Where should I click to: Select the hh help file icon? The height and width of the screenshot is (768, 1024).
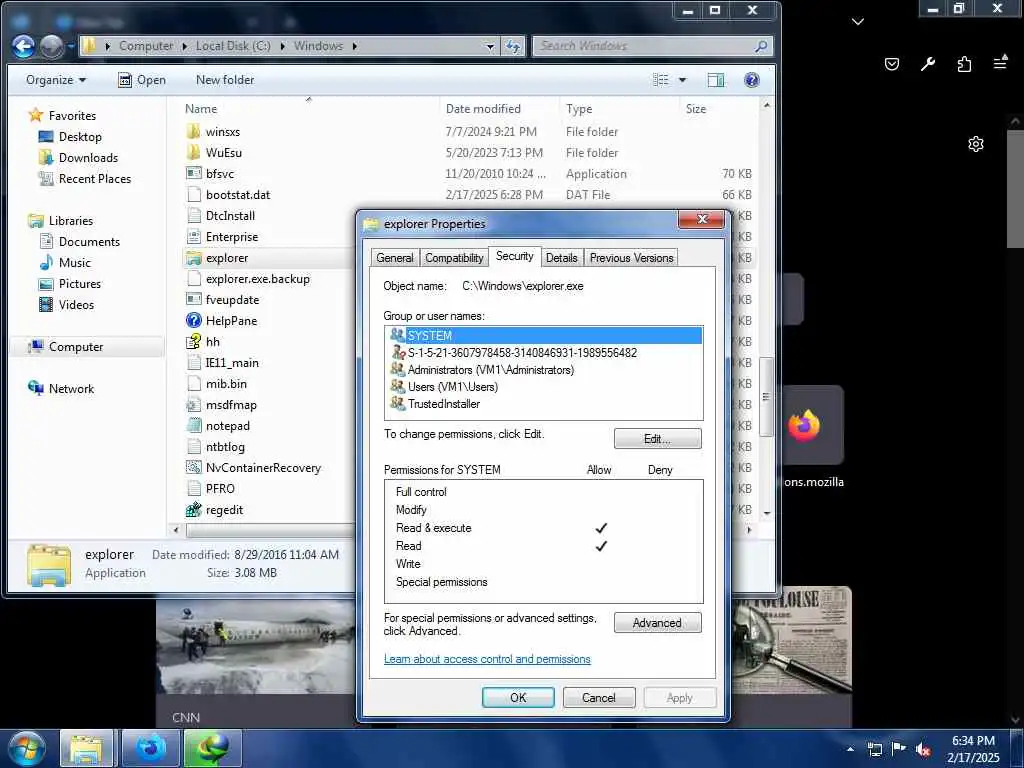[x=193, y=341]
